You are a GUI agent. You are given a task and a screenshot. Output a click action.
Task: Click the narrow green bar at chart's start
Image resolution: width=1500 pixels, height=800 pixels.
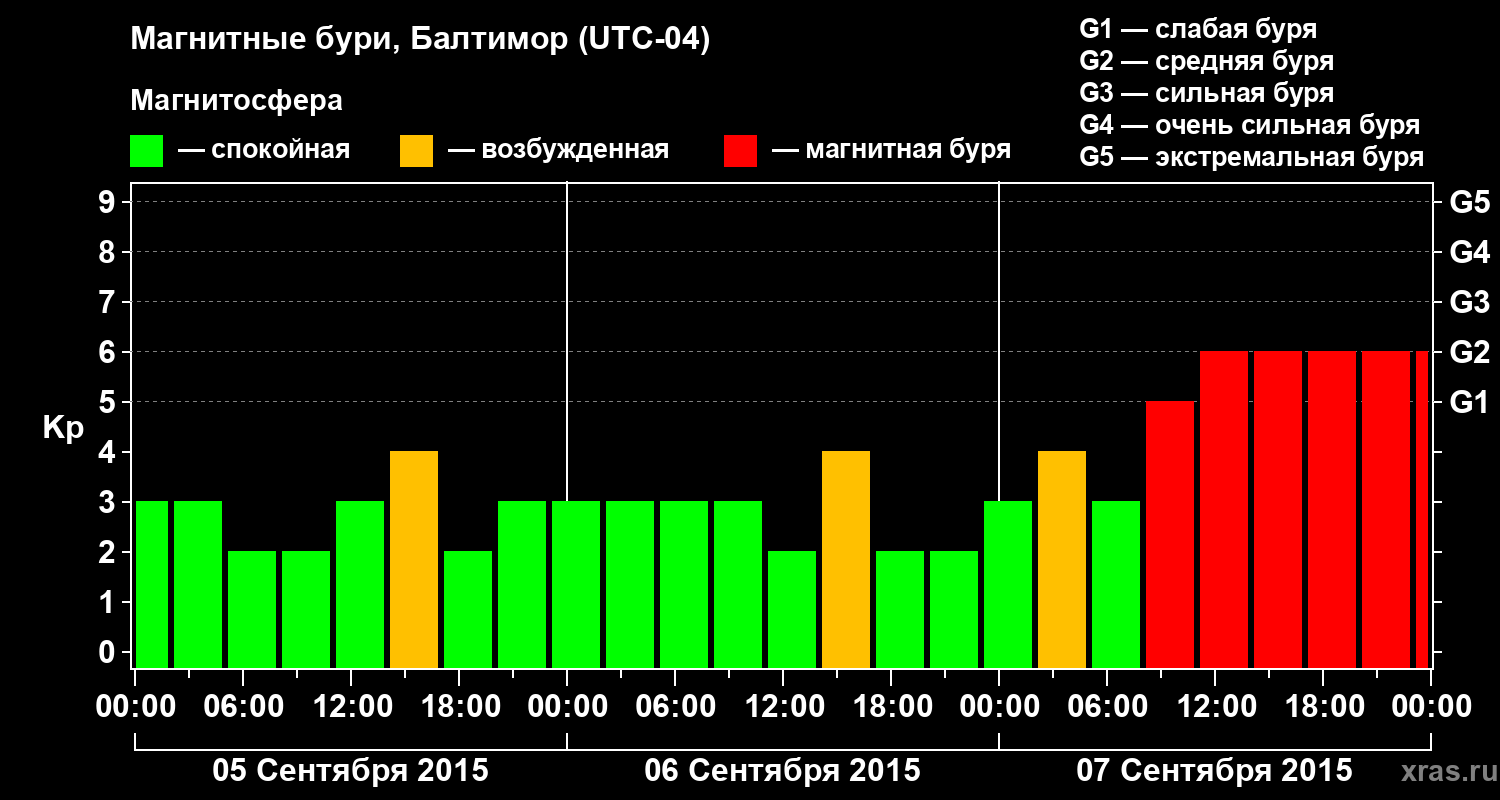tap(152, 584)
